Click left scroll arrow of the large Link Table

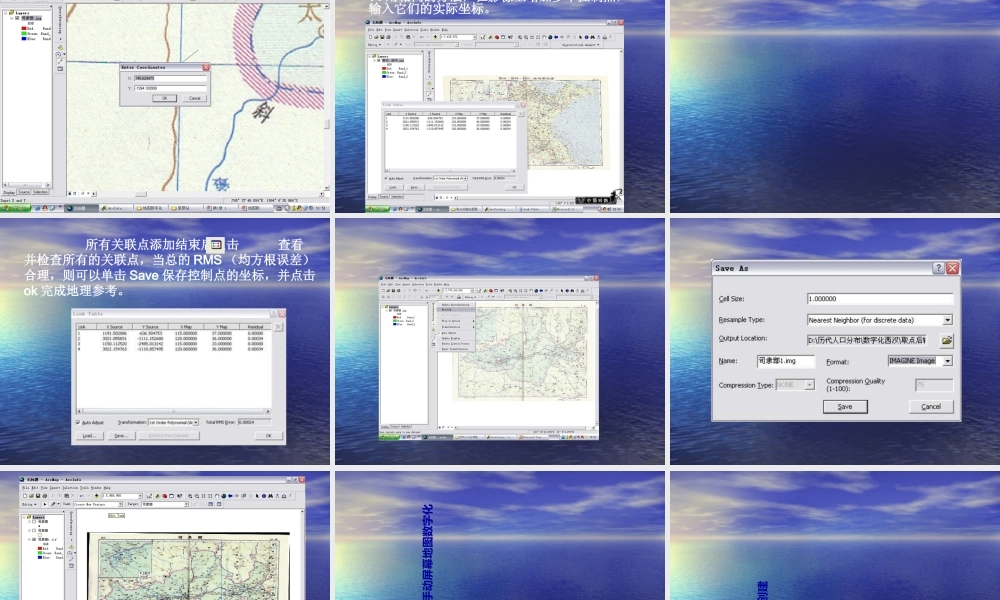(79, 411)
